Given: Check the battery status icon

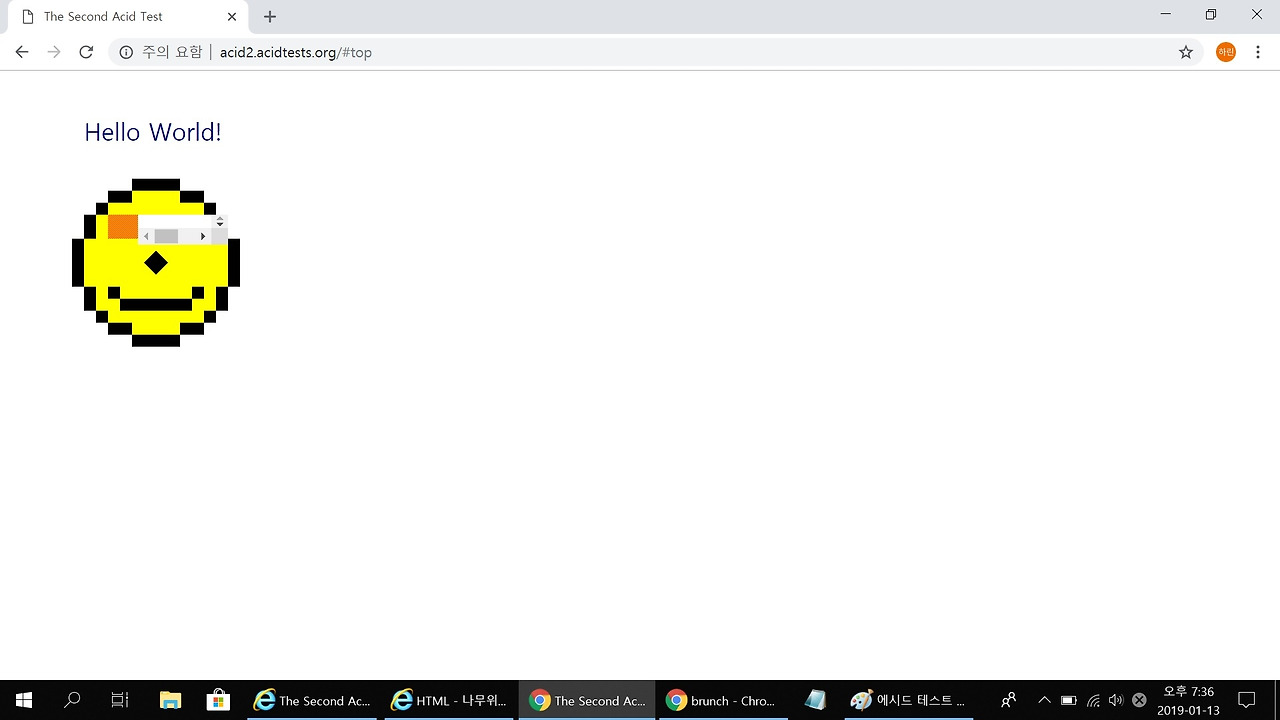Looking at the screenshot, I should 1068,700.
